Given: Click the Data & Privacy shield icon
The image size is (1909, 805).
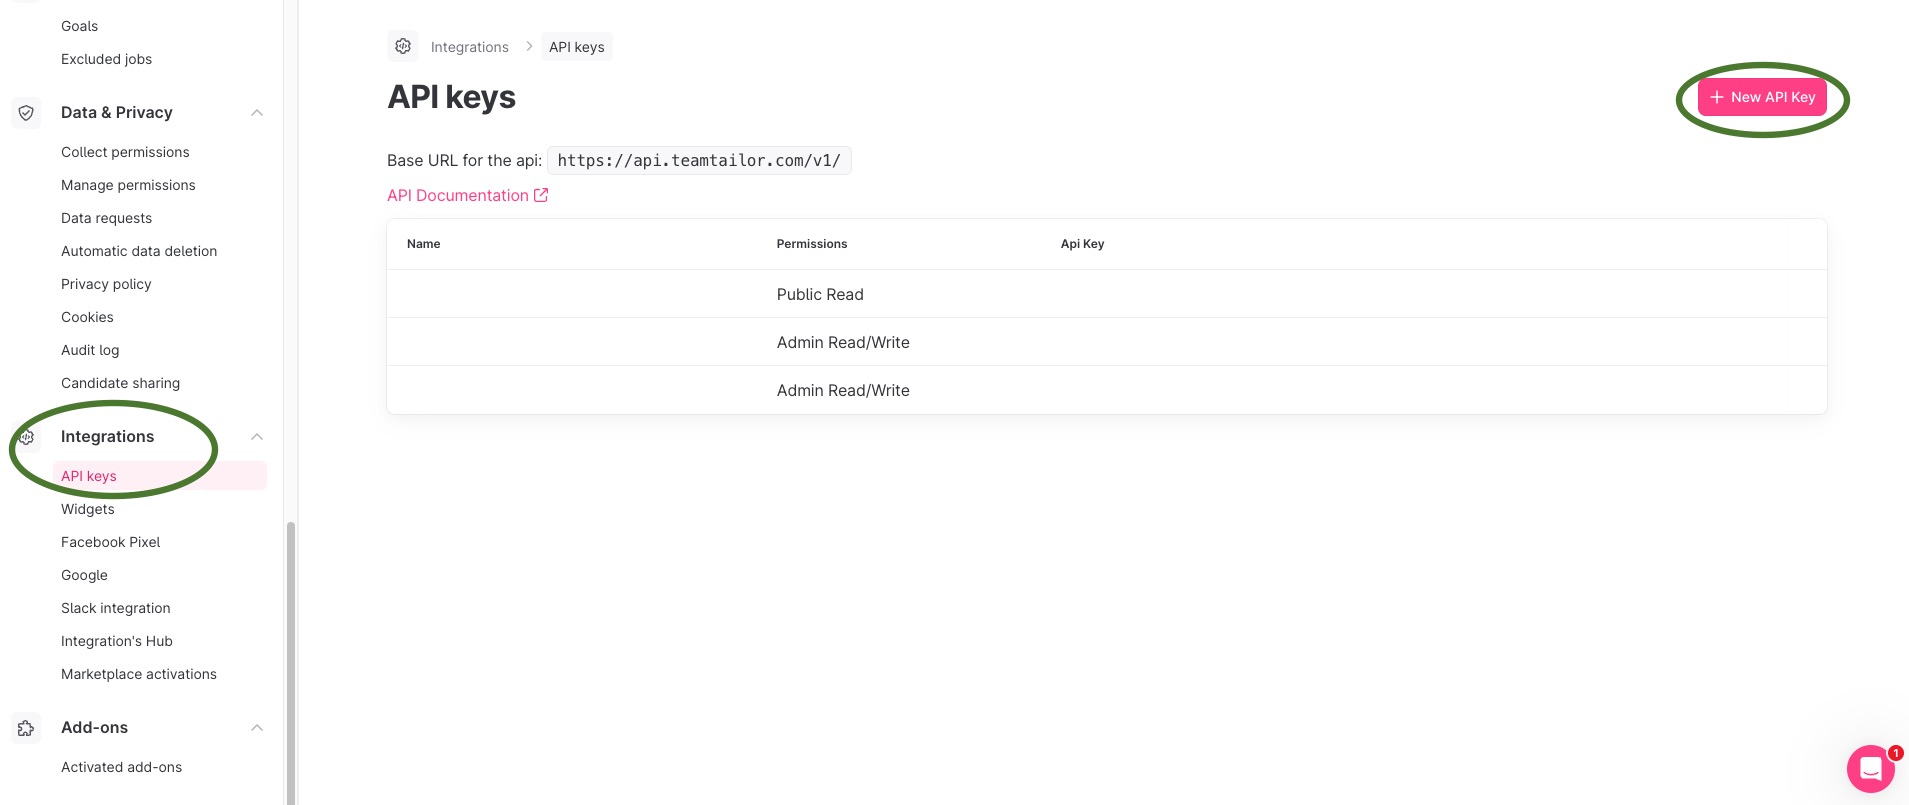Looking at the screenshot, I should 27,113.
